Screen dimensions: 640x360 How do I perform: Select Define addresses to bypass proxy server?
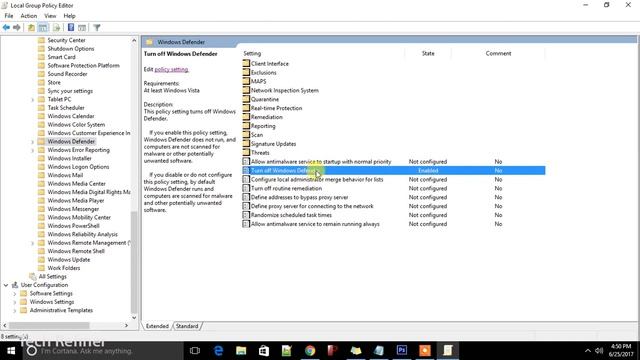click(x=393, y=198)
